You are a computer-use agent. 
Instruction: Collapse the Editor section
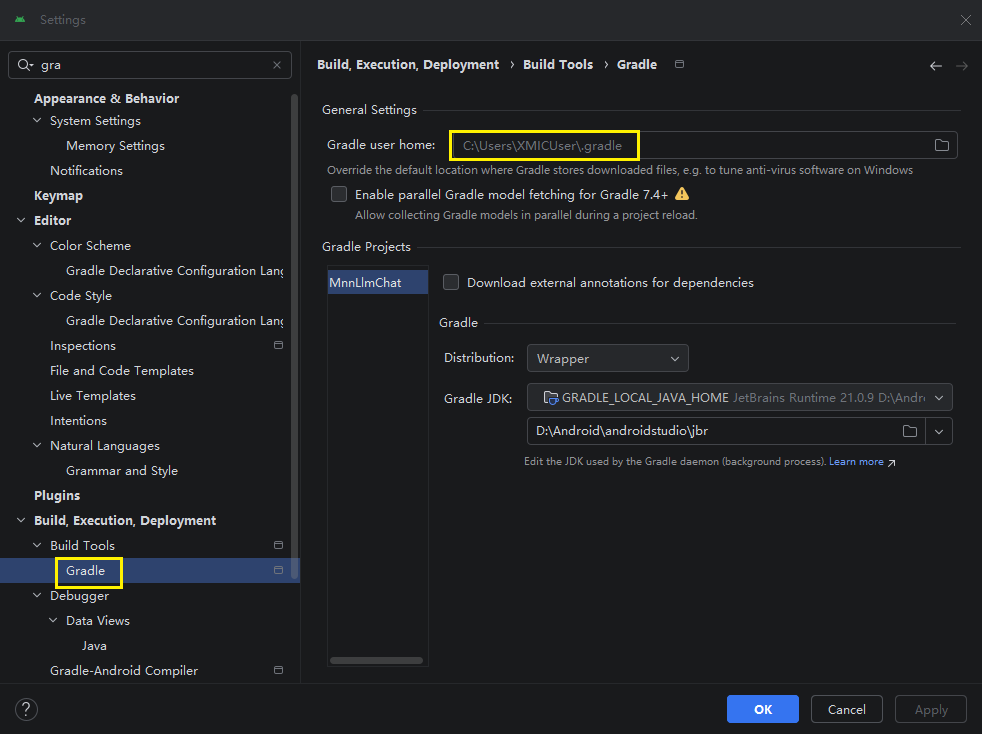[x=21, y=220]
